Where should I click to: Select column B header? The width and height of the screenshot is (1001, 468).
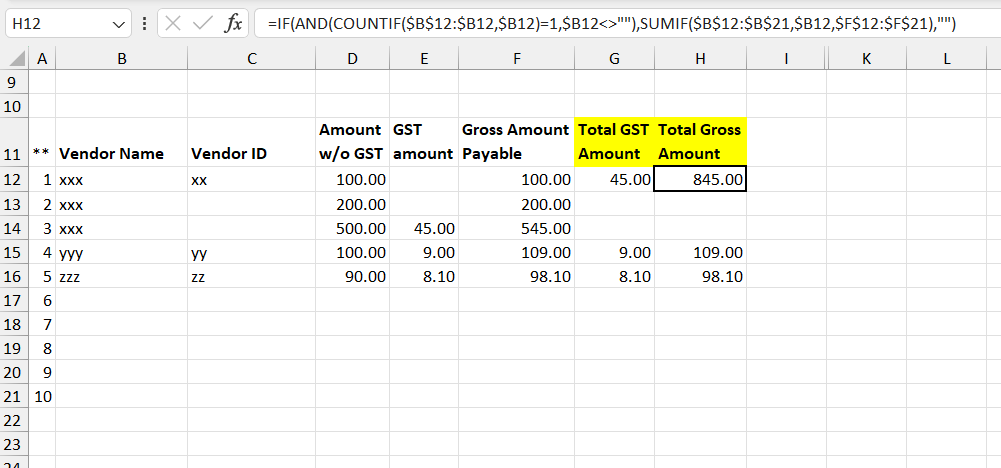122,59
